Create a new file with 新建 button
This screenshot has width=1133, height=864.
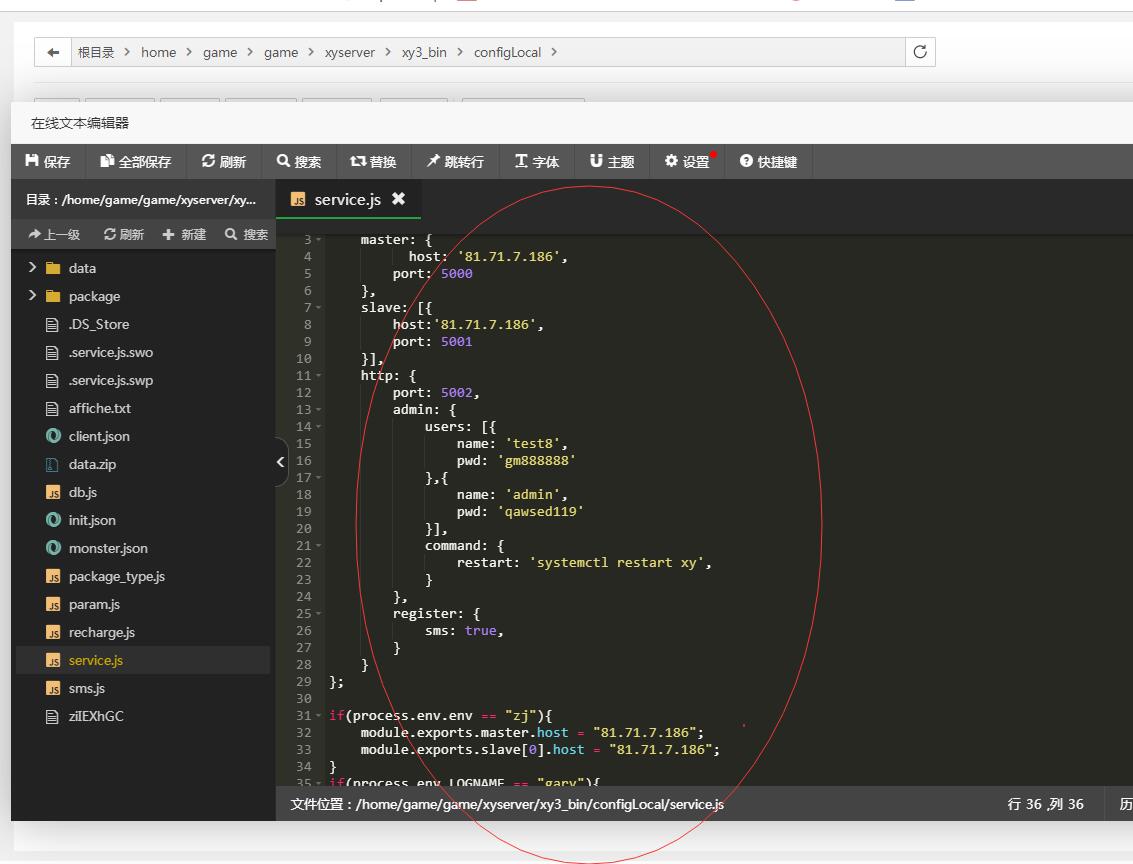tap(184, 234)
